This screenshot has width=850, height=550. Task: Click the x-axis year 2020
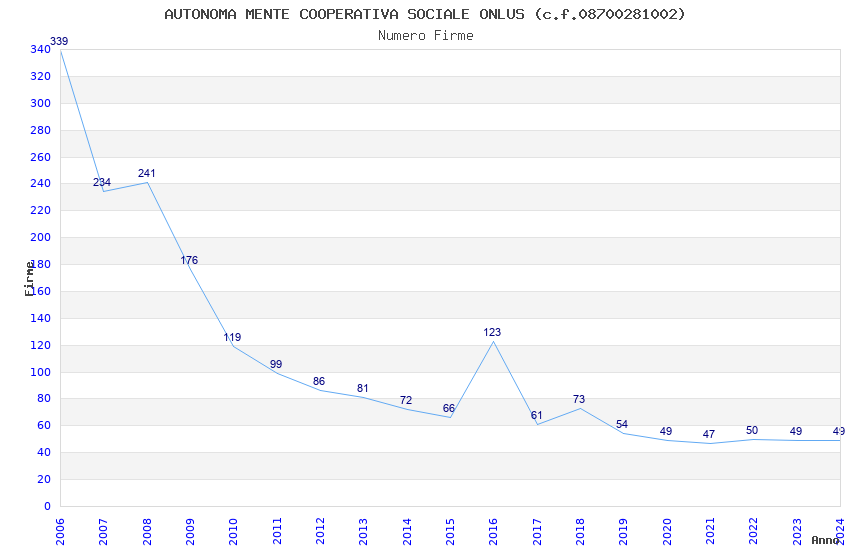pos(667,532)
